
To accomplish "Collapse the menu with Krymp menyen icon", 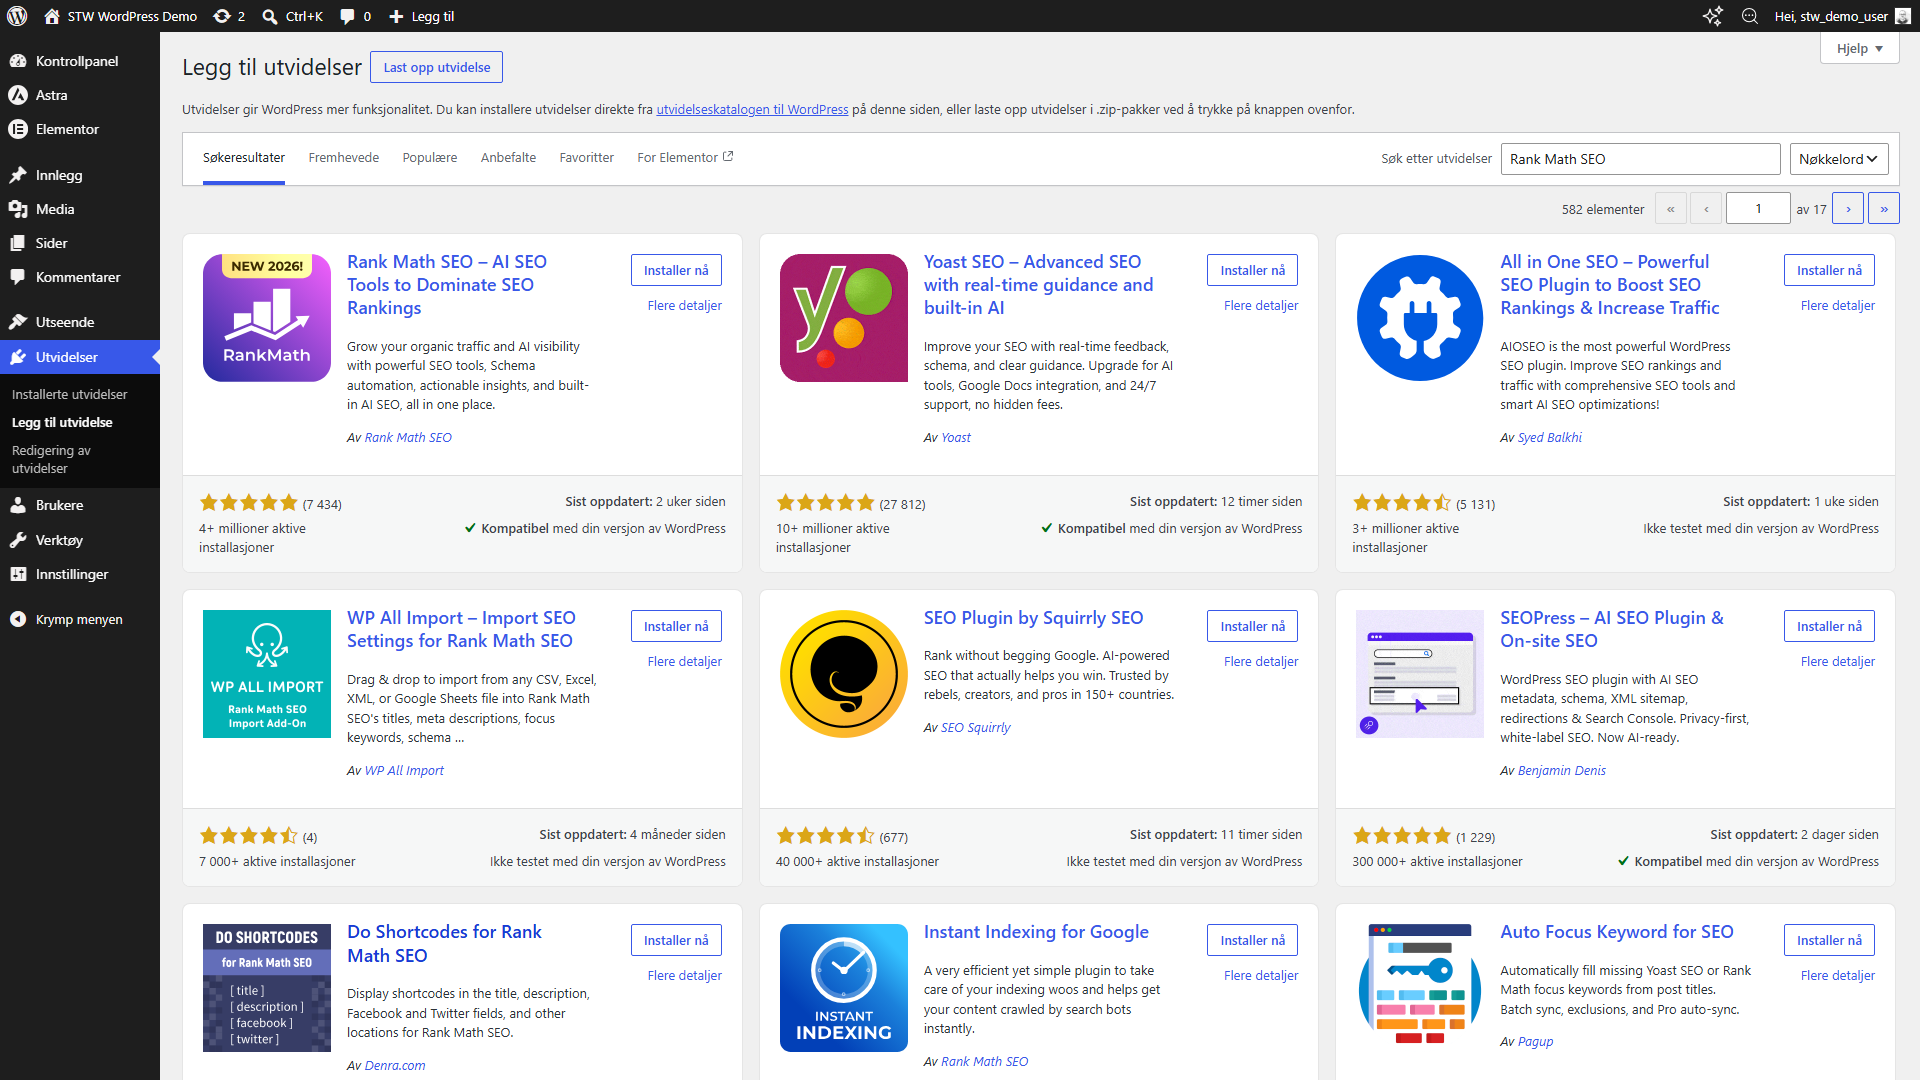I will click(x=18, y=619).
